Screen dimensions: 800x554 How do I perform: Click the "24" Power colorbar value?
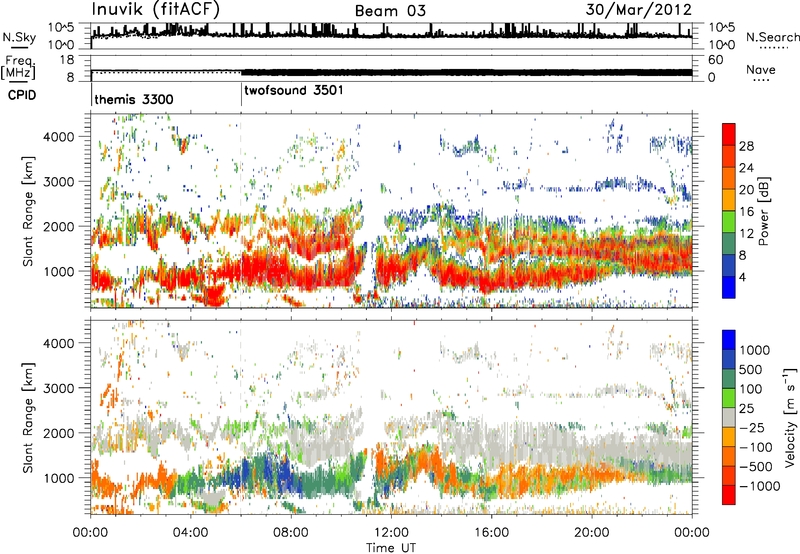point(746,168)
